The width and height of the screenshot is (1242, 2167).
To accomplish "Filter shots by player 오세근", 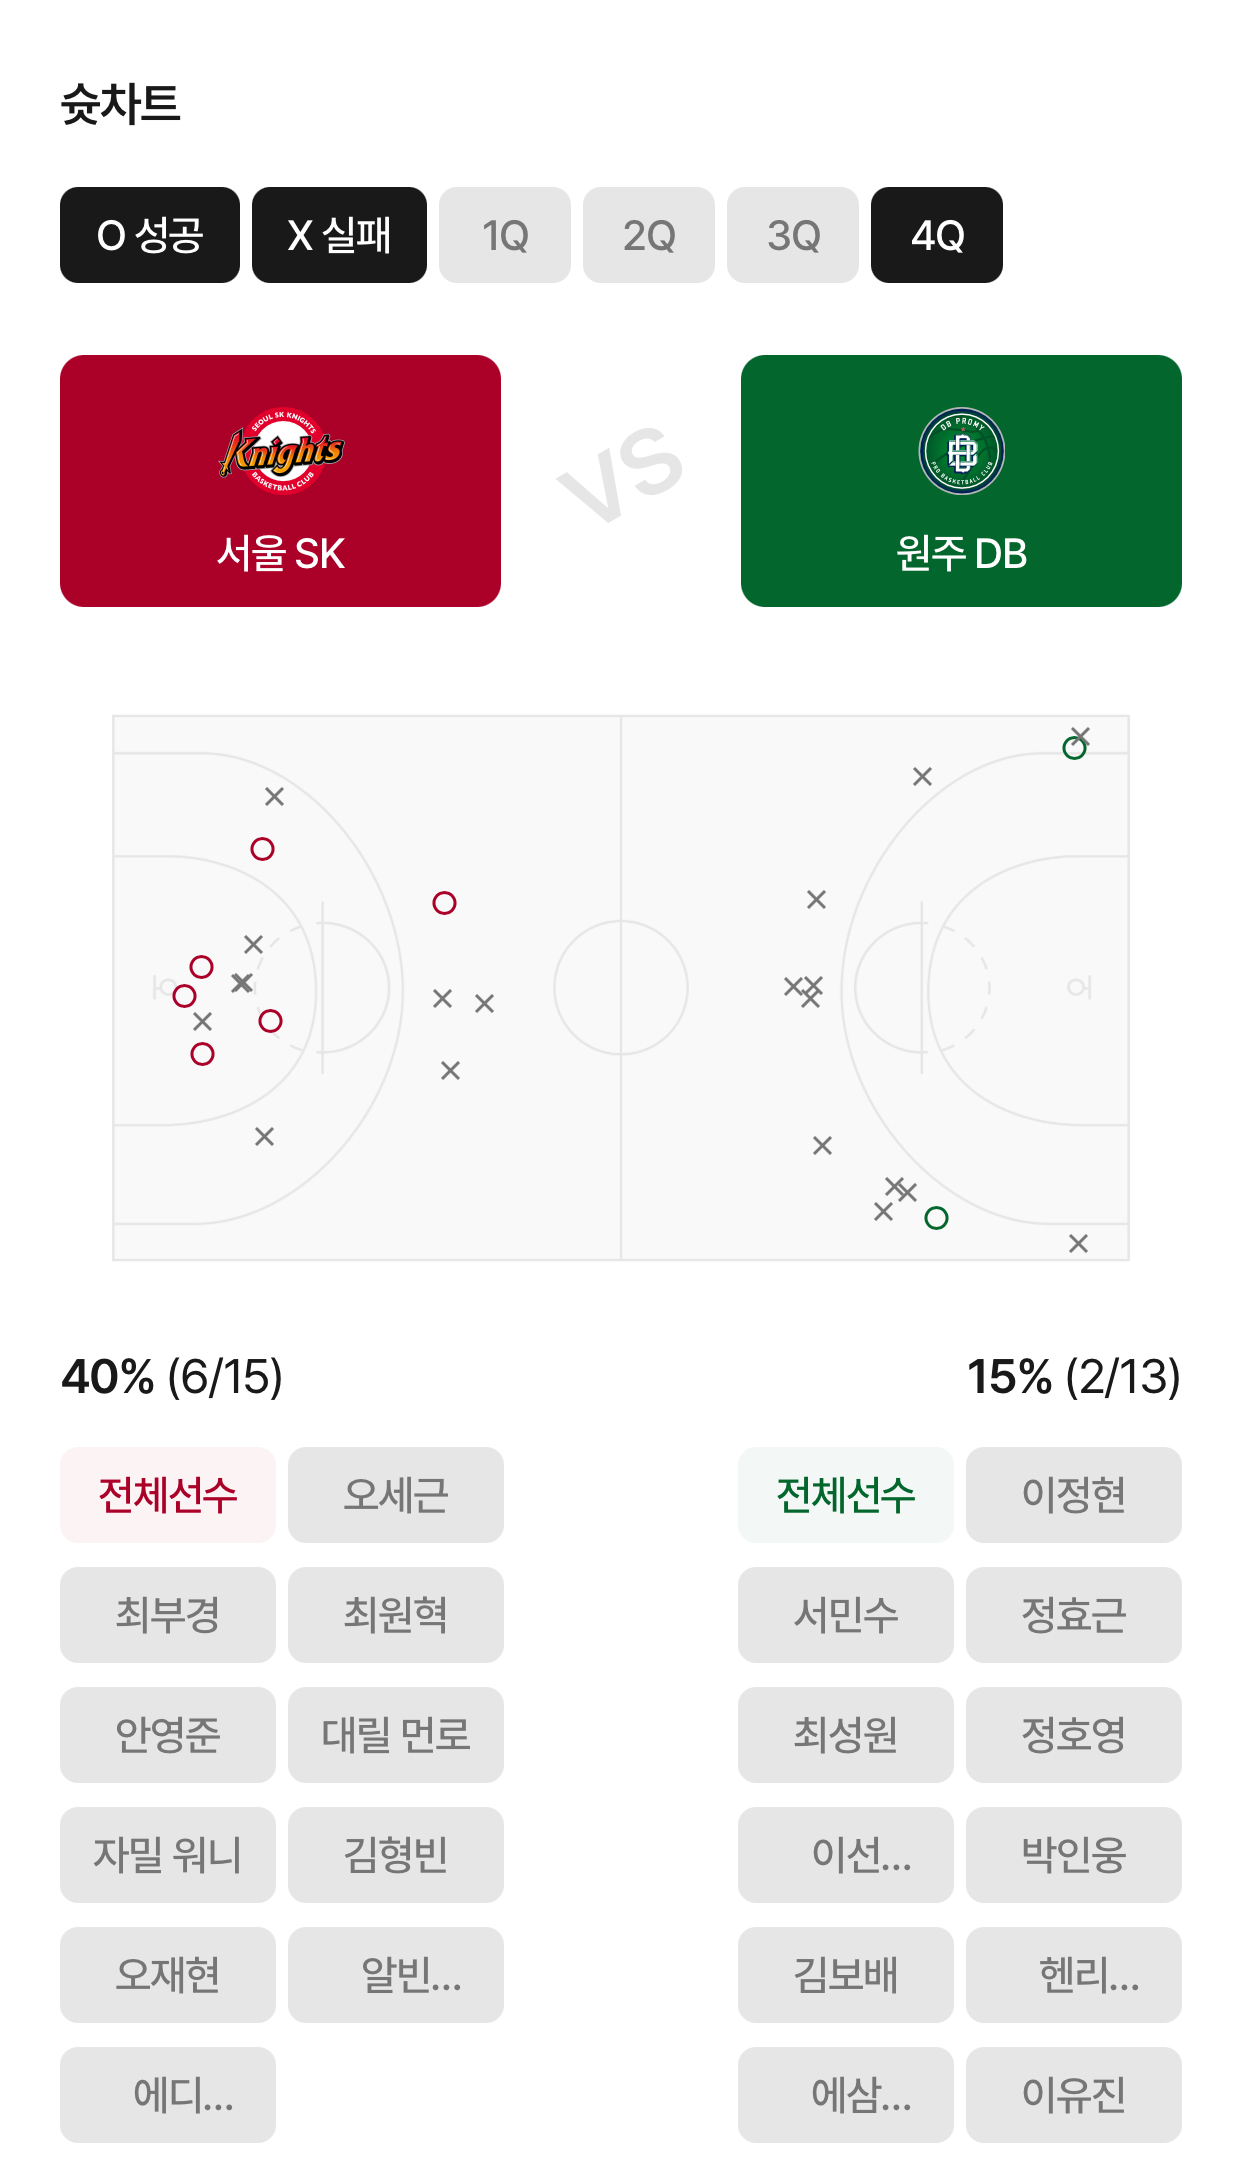I will tap(396, 1495).
